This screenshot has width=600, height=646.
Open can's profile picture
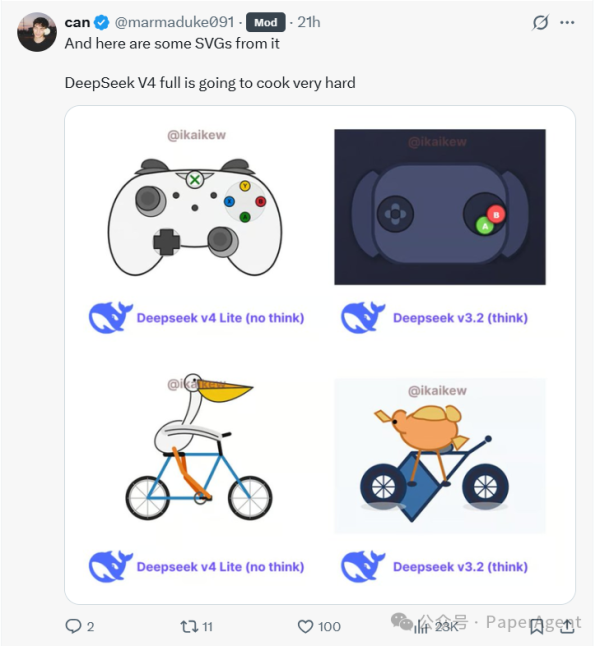click(x=37, y=32)
